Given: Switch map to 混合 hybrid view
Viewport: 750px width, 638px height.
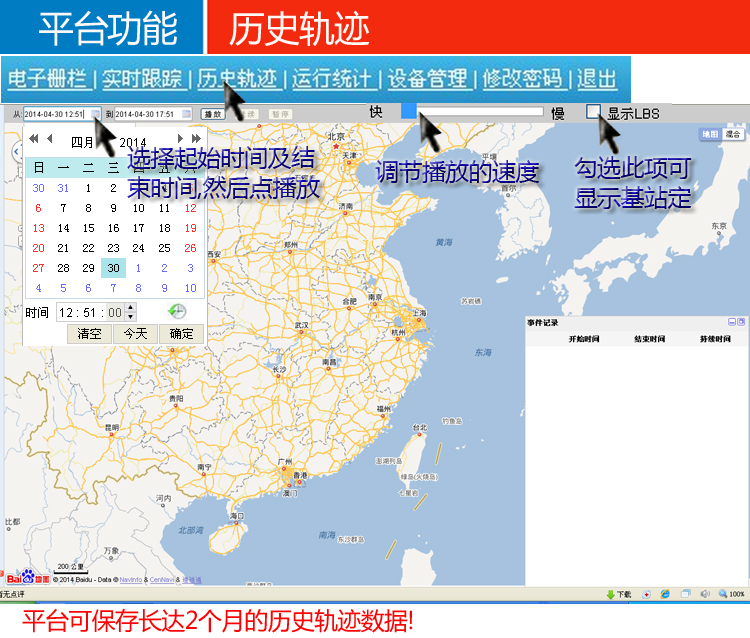Looking at the screenshot, I should coord(733,133).
